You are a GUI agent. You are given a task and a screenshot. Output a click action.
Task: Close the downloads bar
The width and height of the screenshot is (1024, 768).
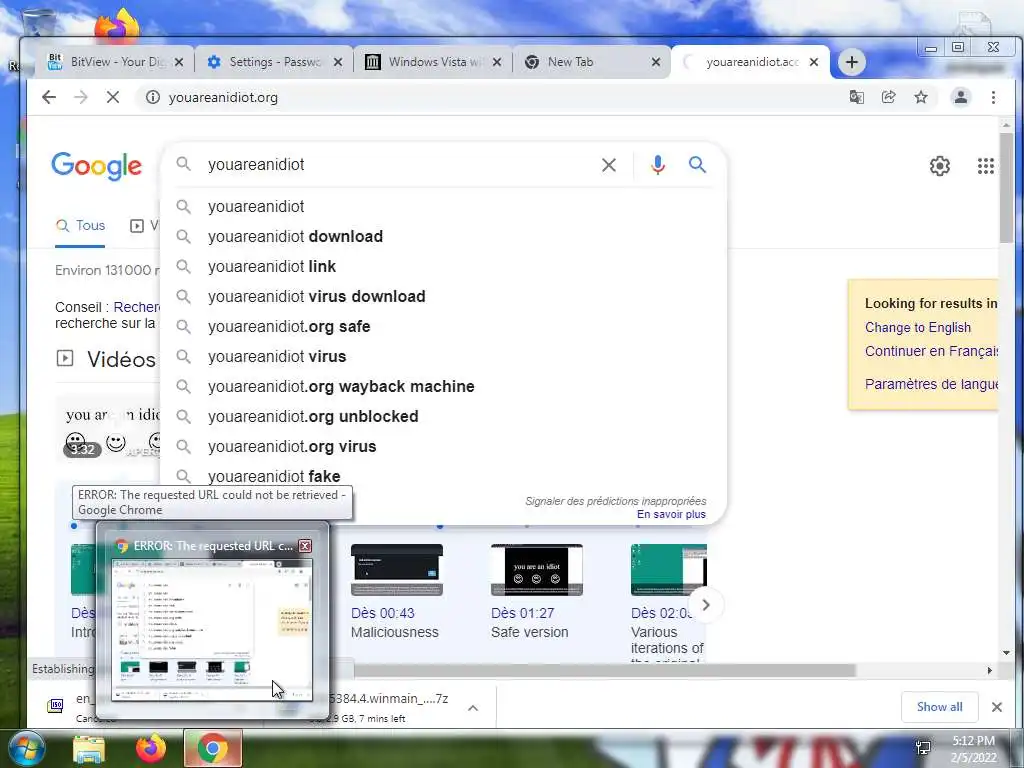point(997,707)
